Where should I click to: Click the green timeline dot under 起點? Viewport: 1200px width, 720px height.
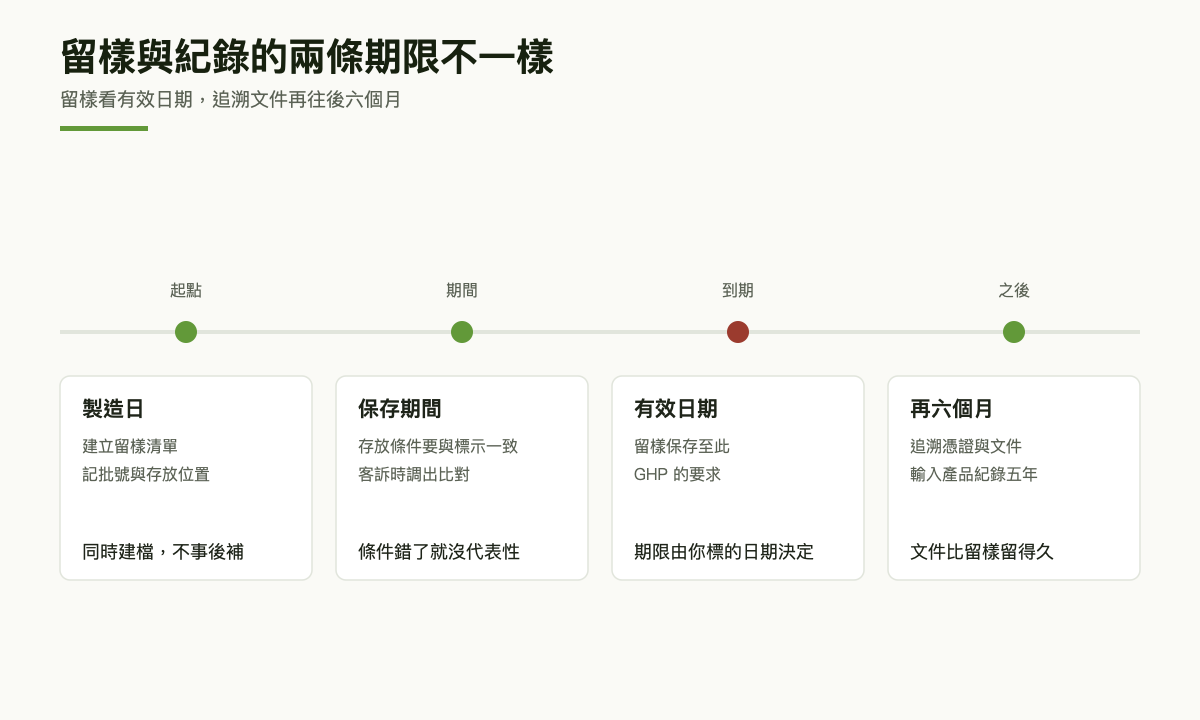(x=186, y=332)
